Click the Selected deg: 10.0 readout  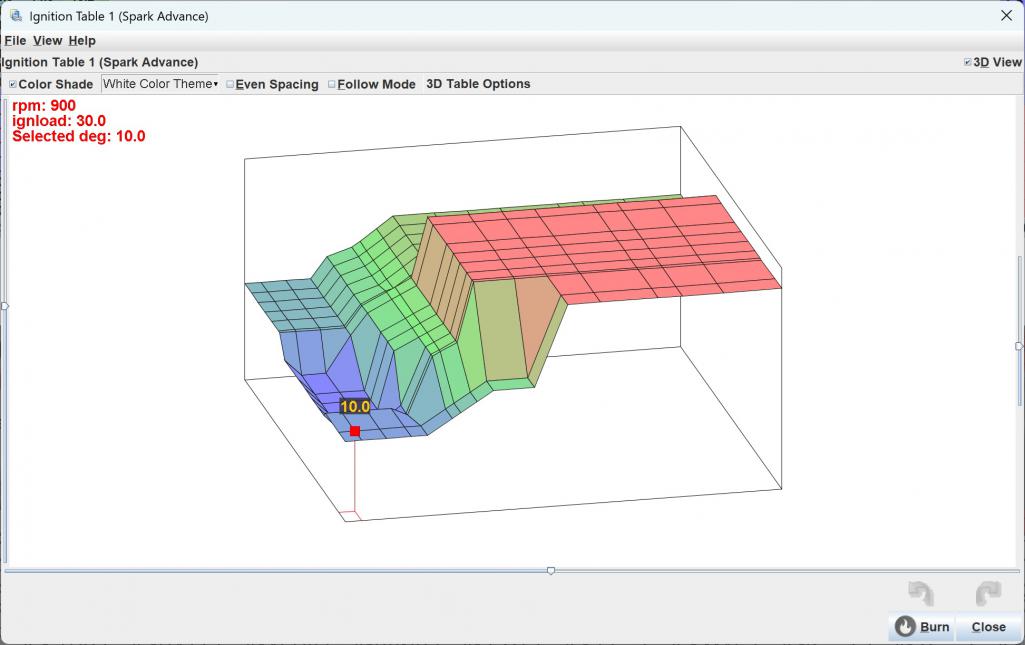[x=78, y=136]
